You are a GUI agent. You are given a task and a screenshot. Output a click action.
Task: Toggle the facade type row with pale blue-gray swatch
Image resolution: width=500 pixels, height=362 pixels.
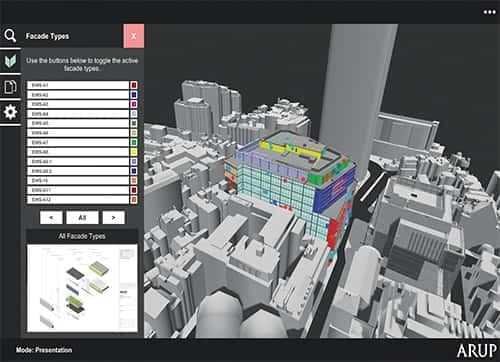[x=82, y=114]
